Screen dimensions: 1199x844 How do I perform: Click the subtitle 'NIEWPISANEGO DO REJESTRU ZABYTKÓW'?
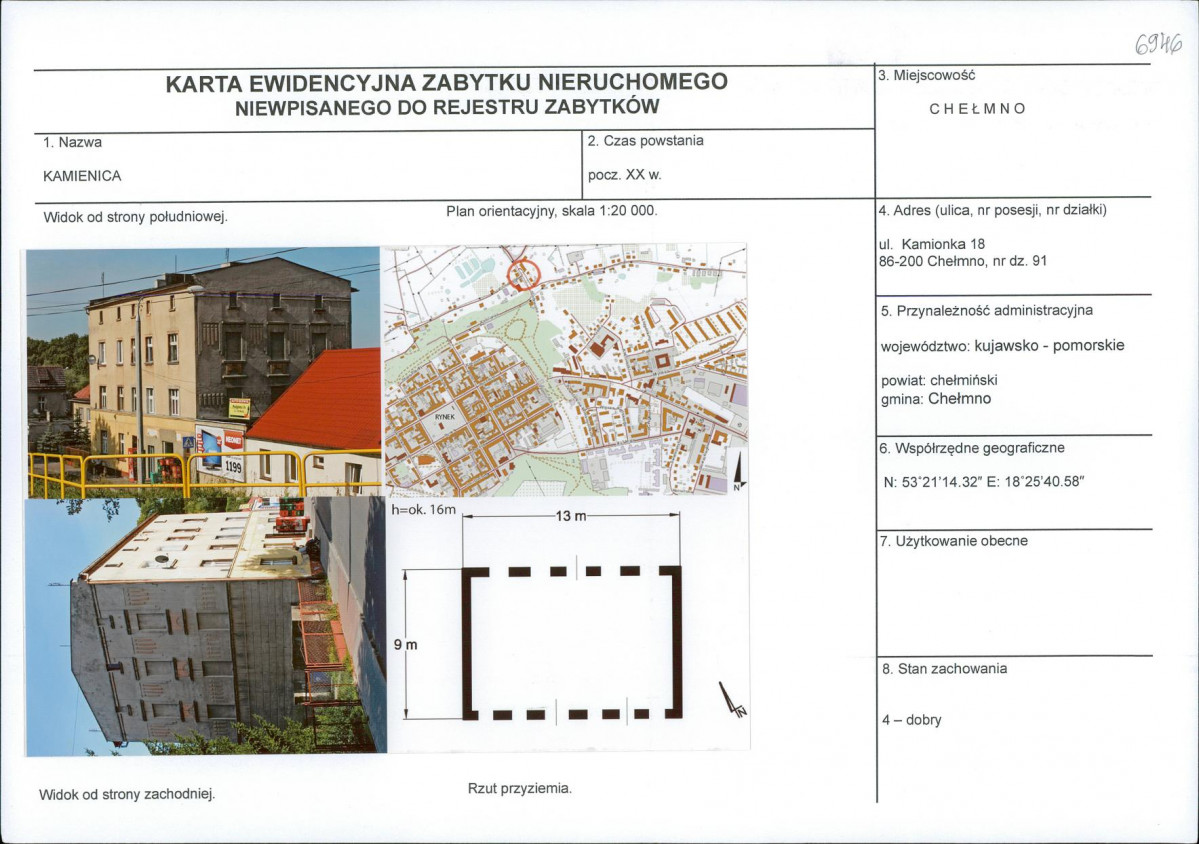coord(447,107)
